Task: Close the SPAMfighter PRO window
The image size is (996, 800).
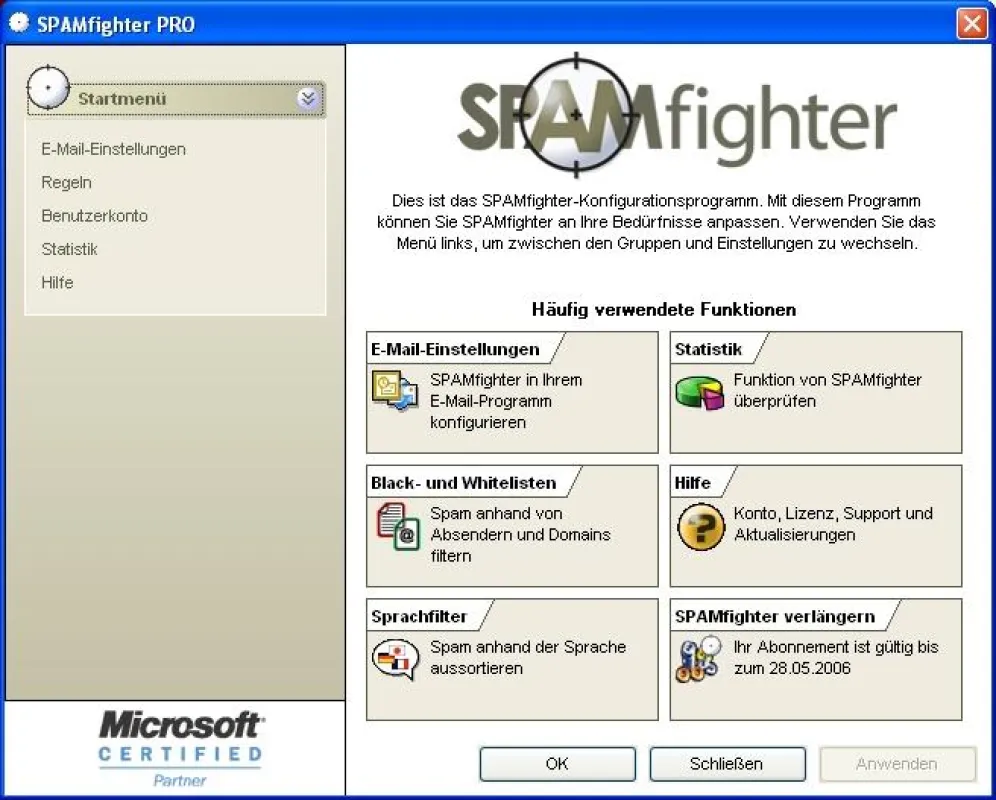Action: point(972,24)
